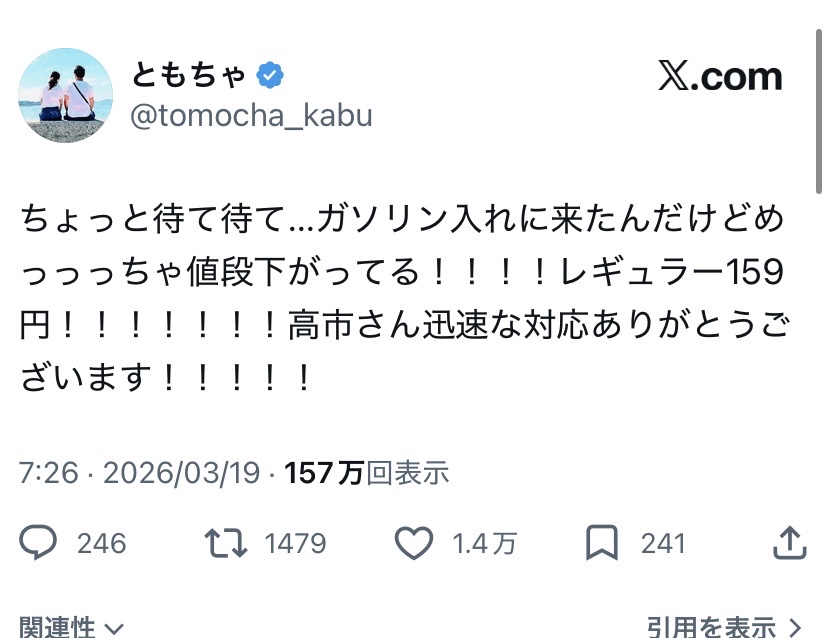The height and width of the screenshot is (638, 828).
Task: Click the X.com logo
Action: [719, 77]
